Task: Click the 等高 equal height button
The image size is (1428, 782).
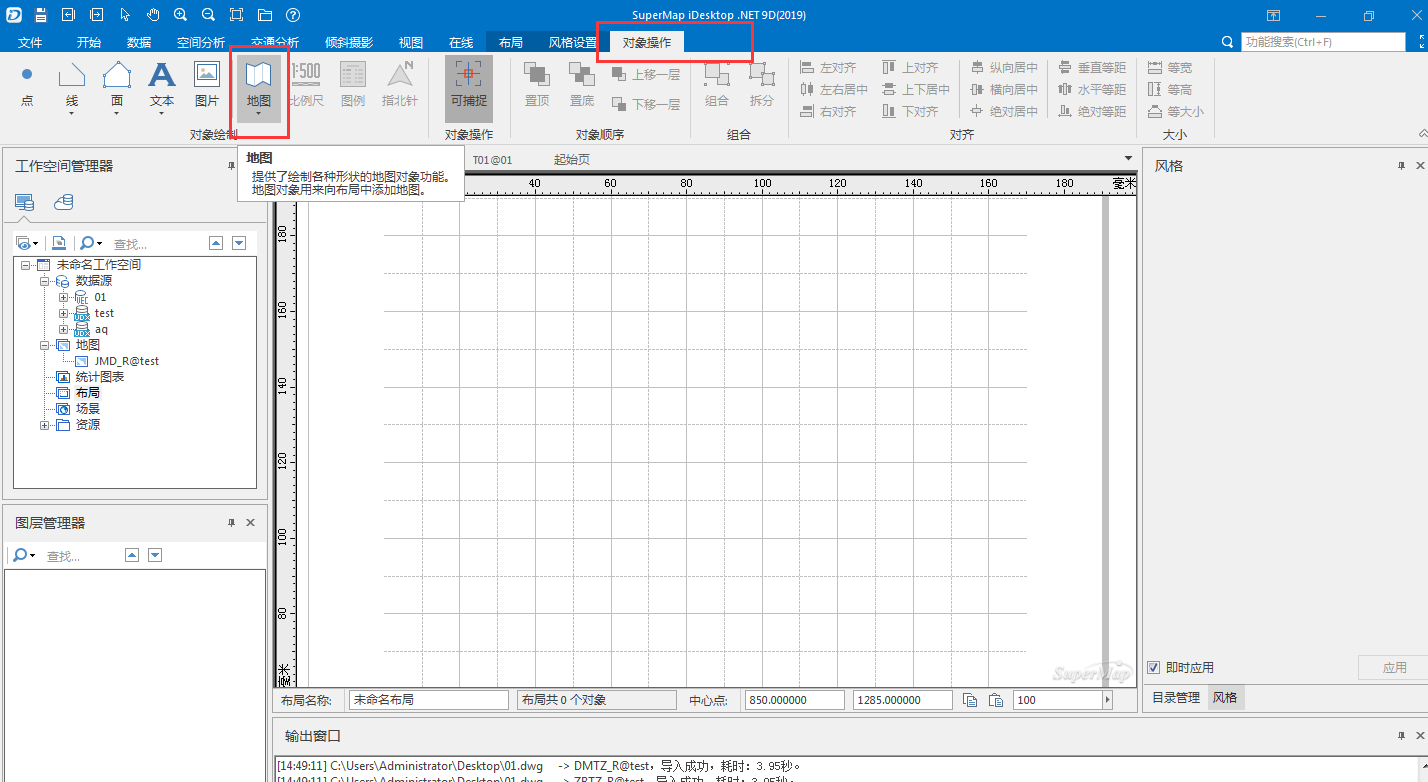Action: tap(1170, 89)
